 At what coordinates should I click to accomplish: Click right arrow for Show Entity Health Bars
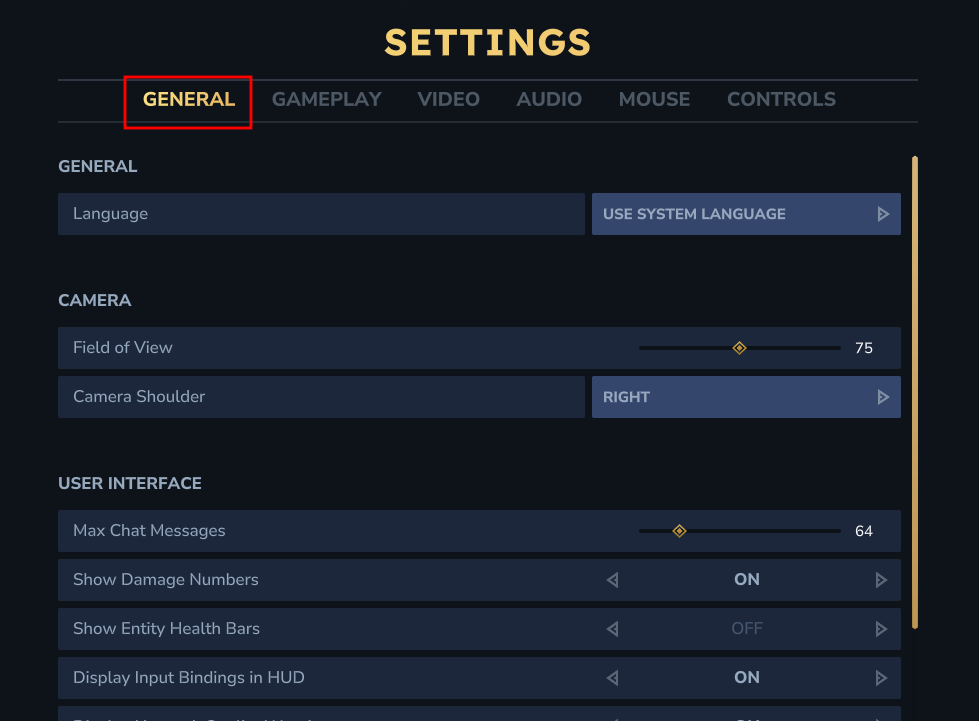coord(881,629)
